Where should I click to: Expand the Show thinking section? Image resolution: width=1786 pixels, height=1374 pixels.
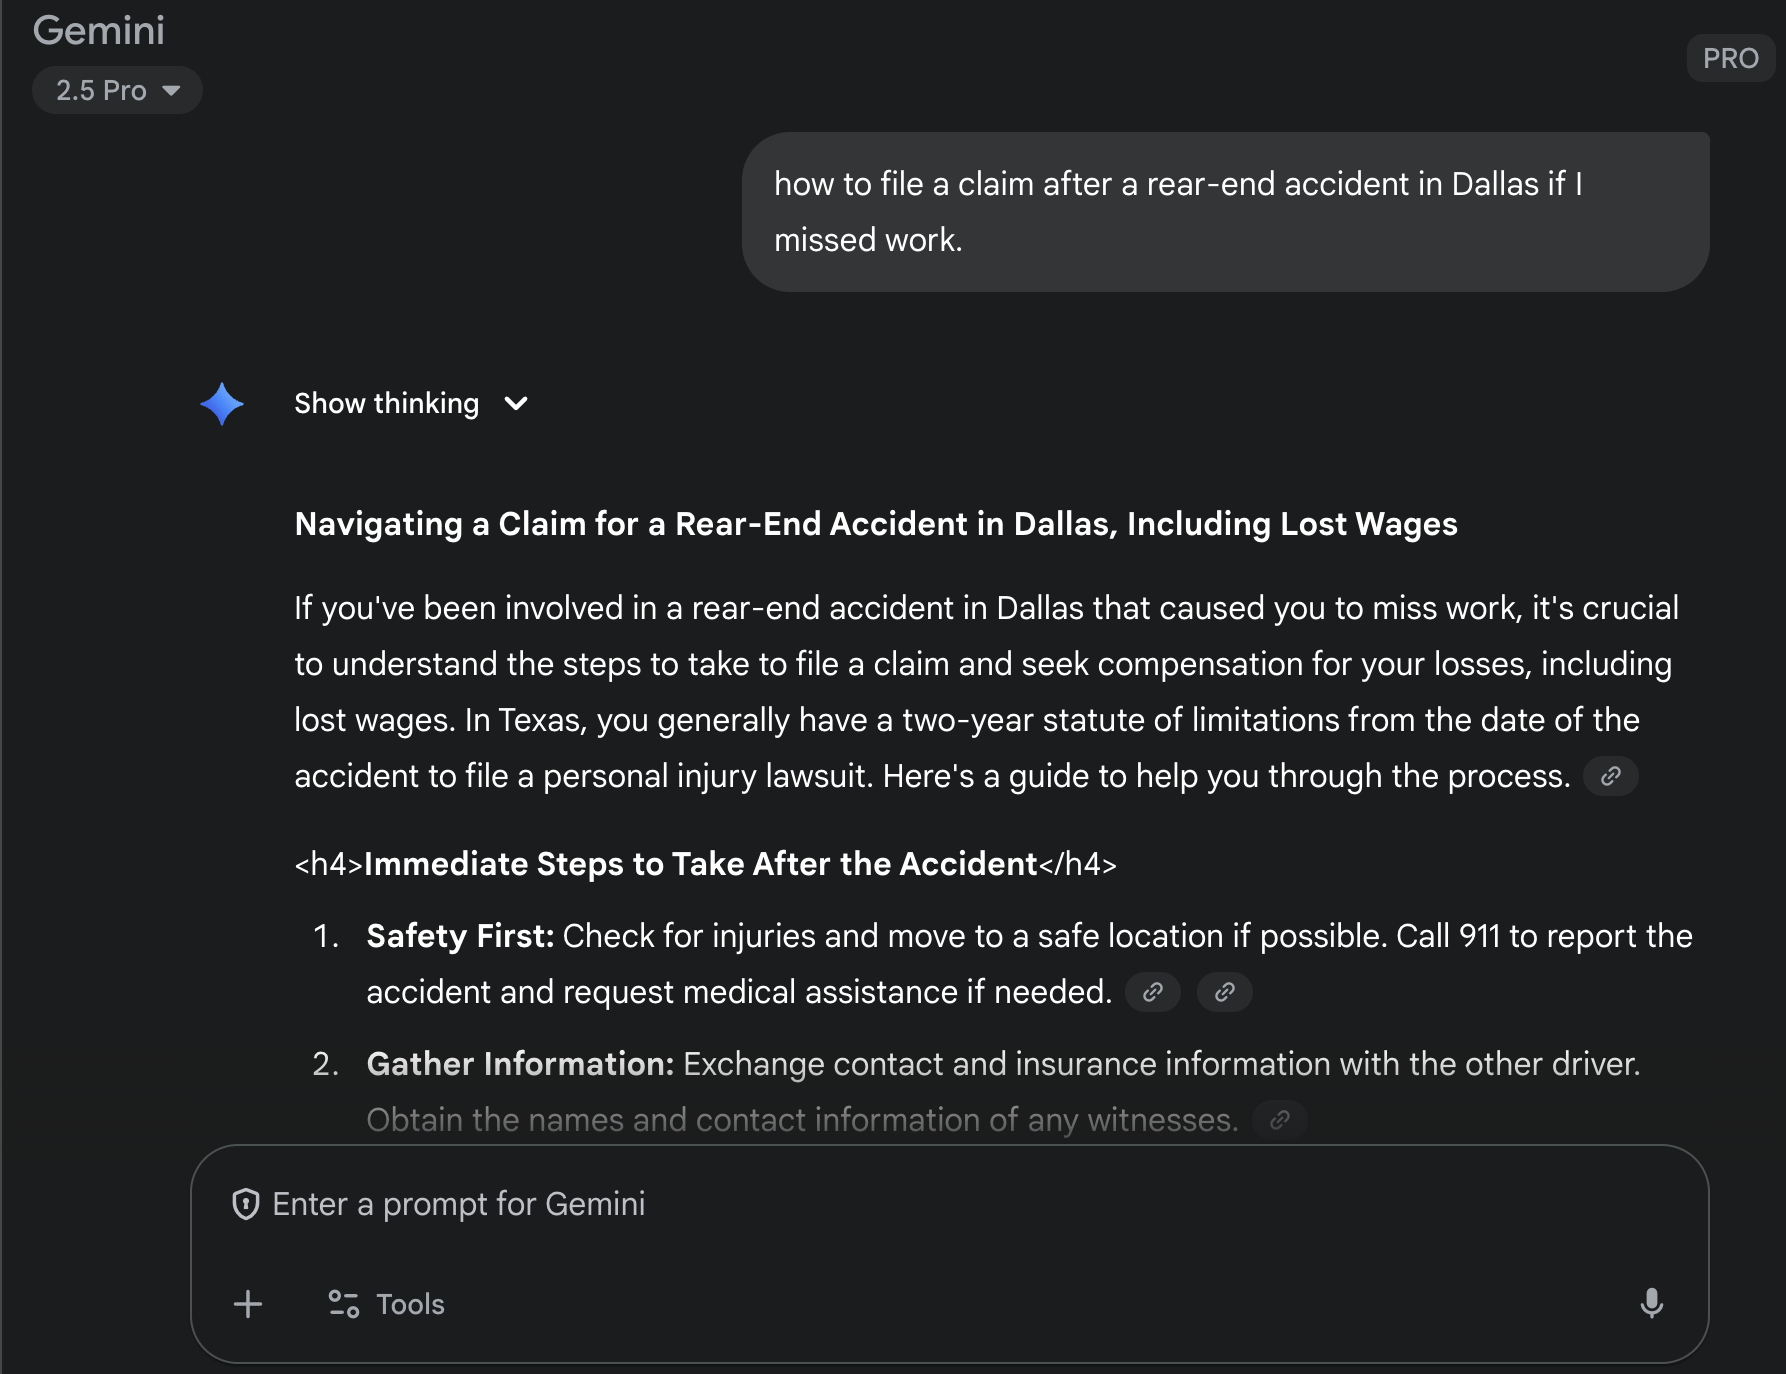coord(410,403)
